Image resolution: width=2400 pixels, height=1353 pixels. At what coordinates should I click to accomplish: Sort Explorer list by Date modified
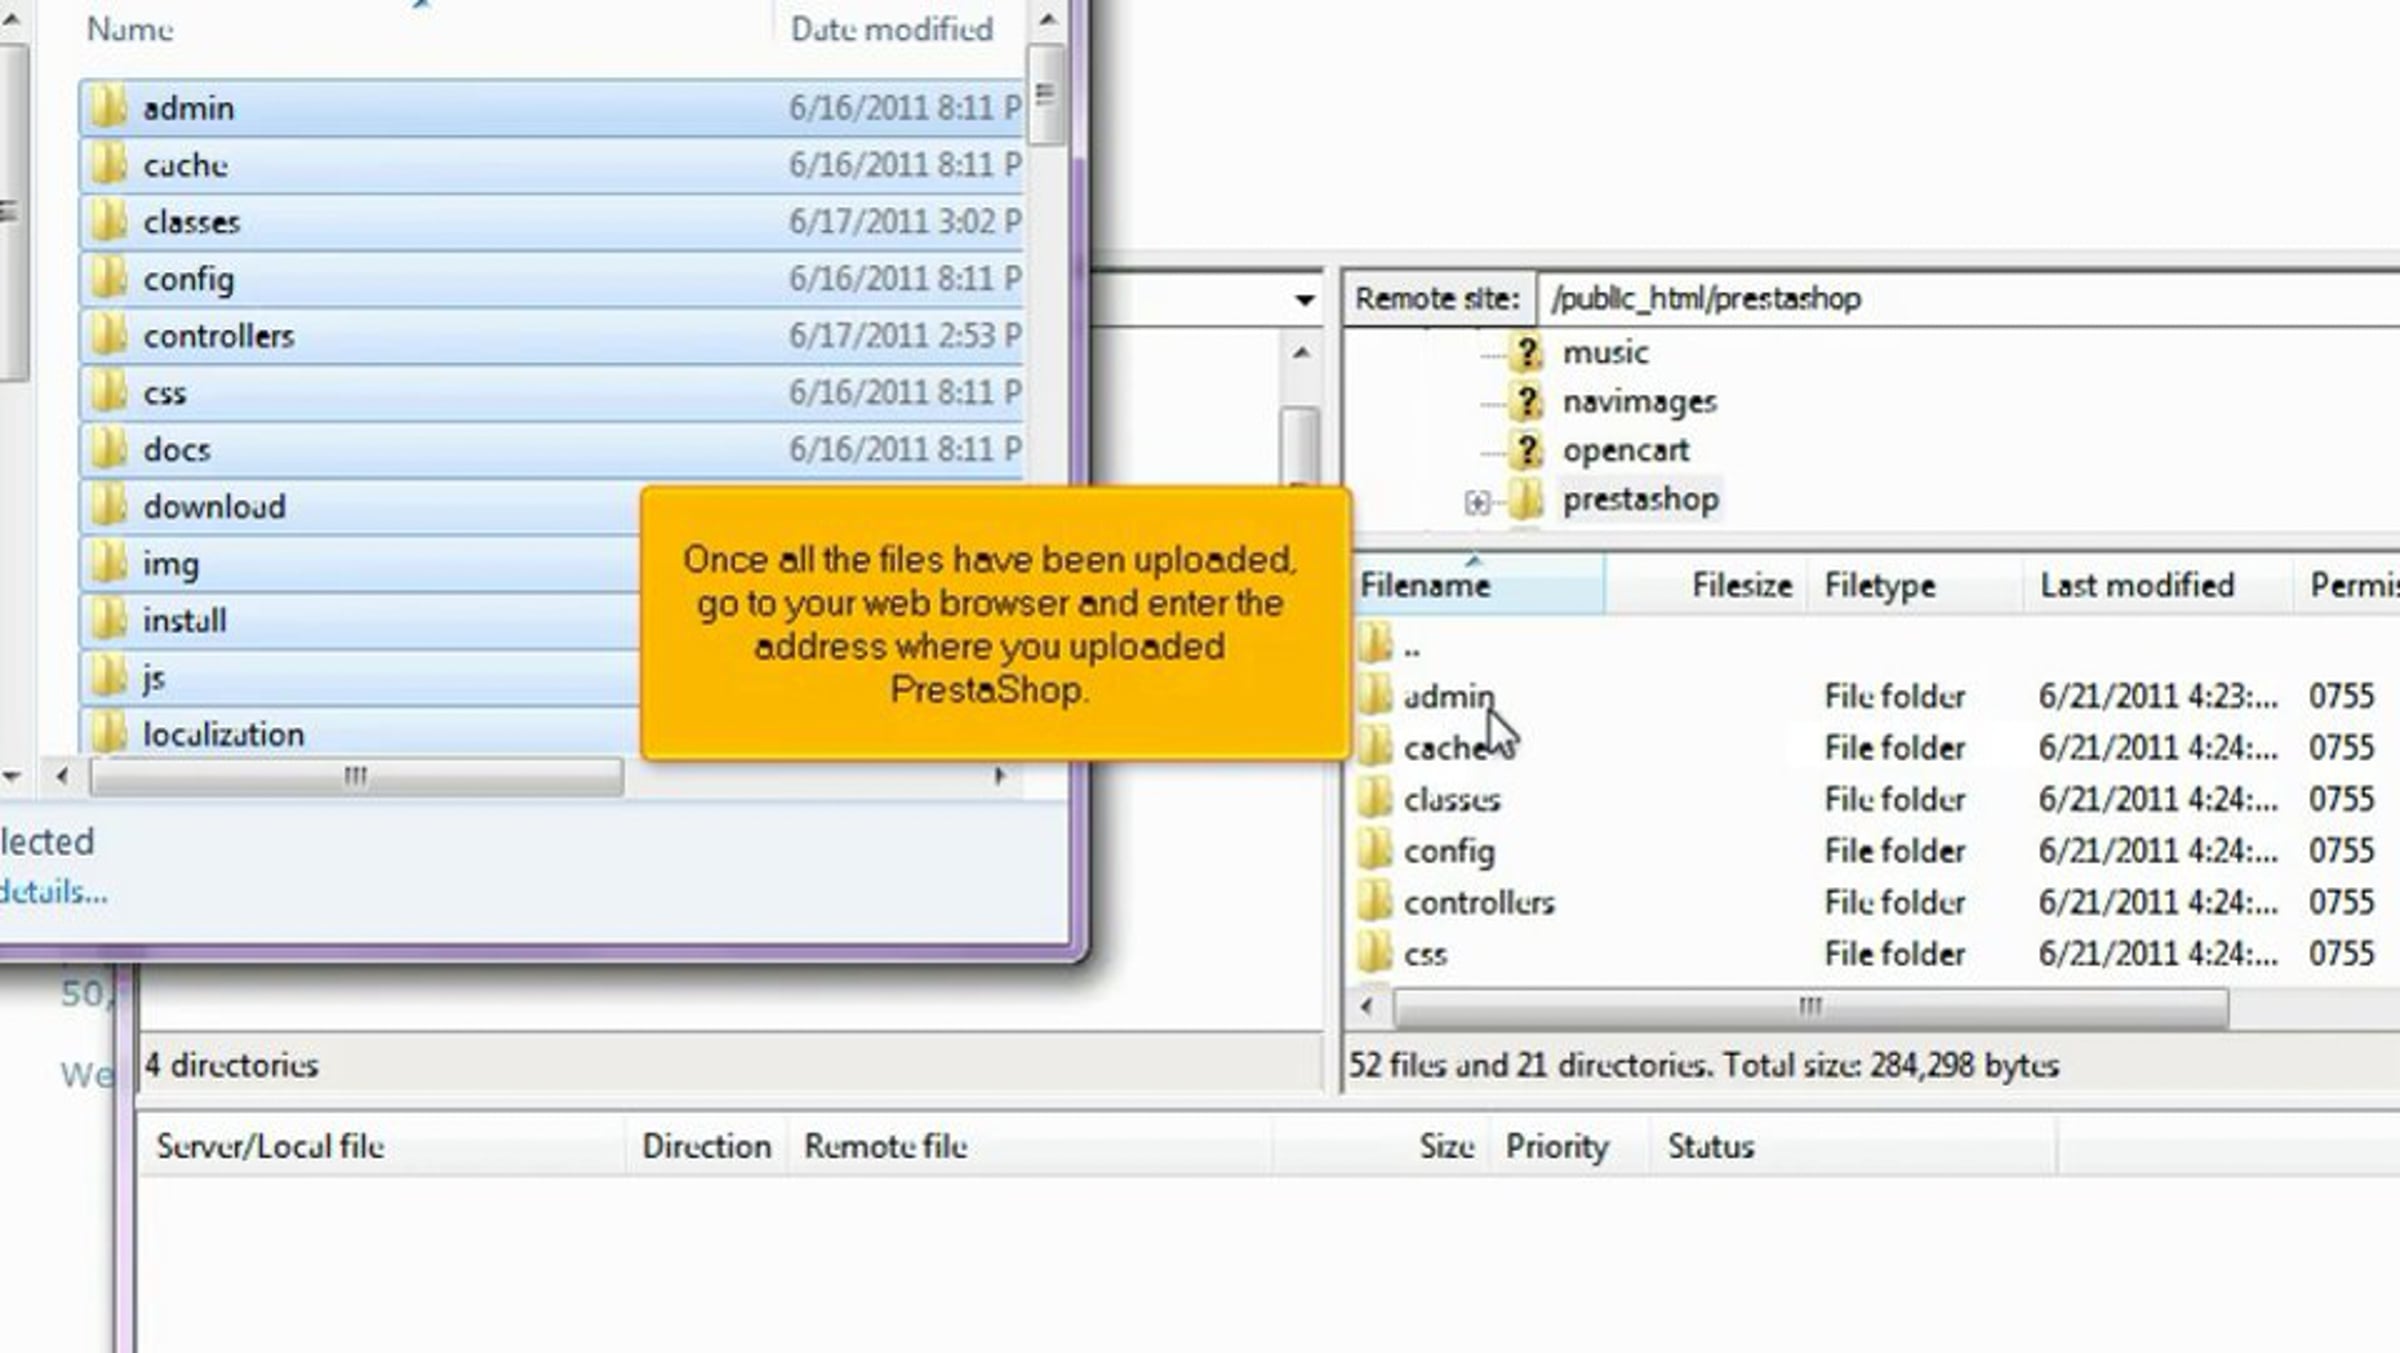click(891, 30)
